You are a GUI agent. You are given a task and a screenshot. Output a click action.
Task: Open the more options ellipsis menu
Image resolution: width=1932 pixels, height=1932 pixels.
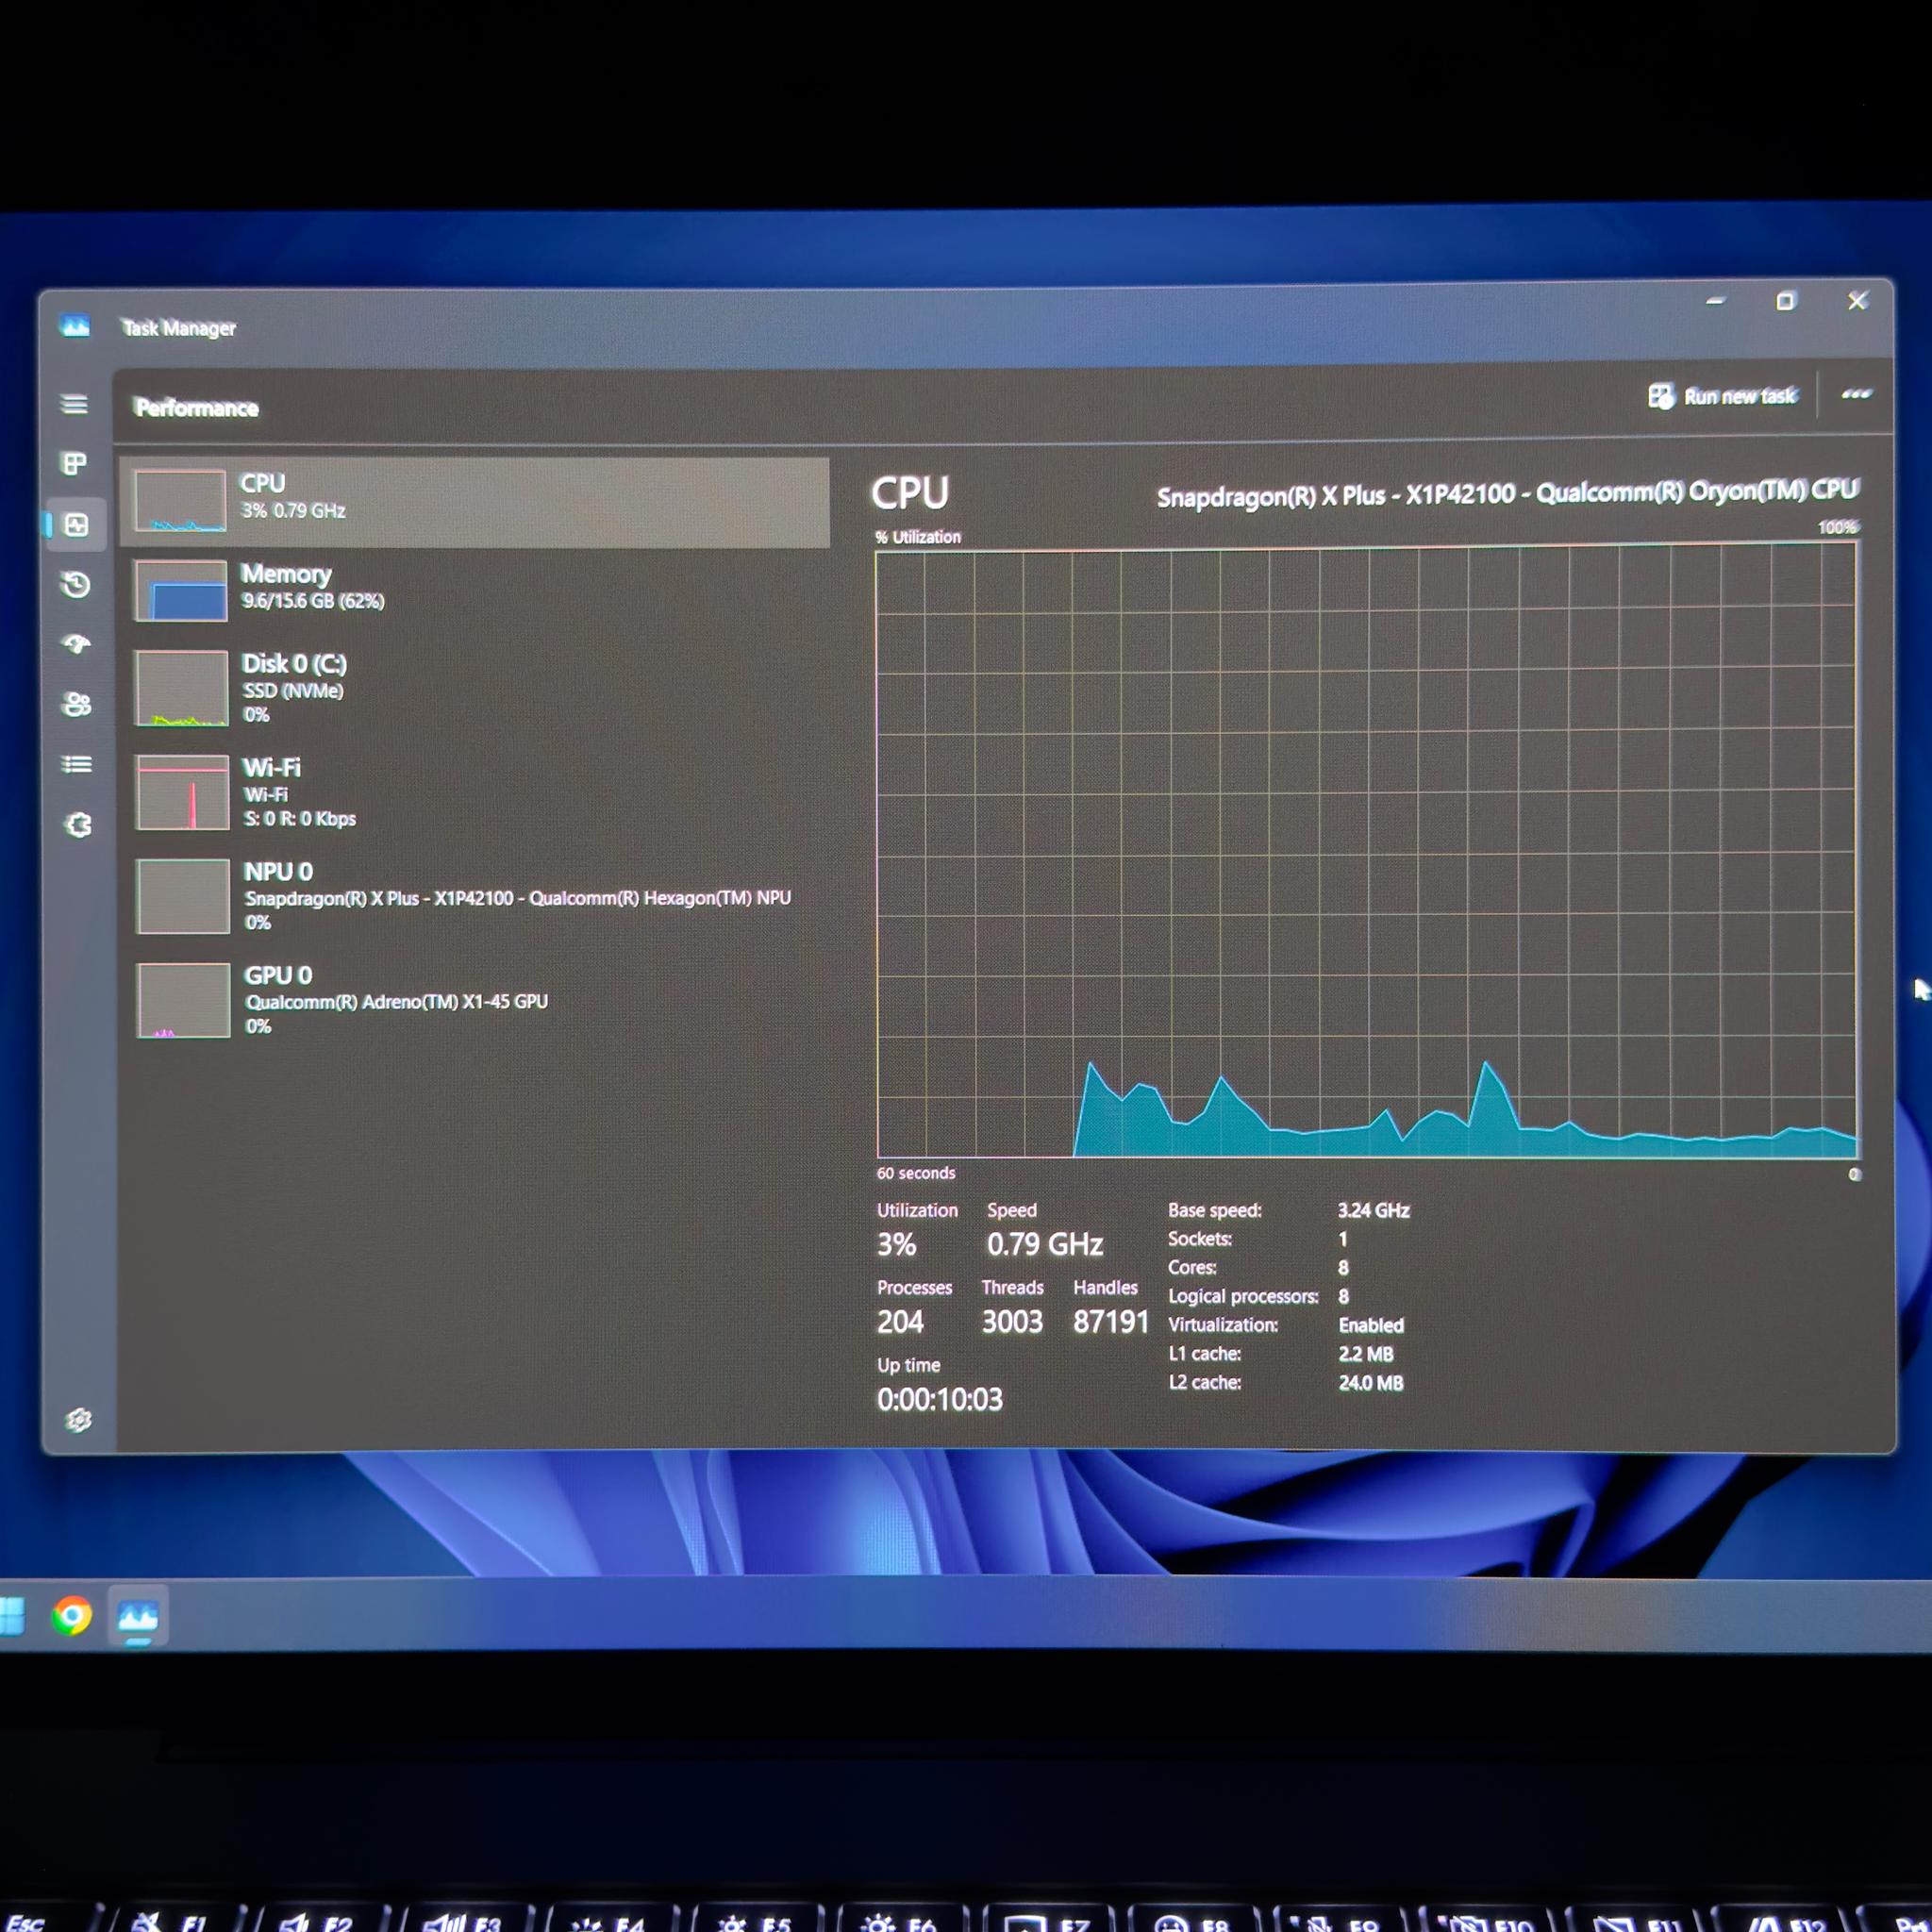(1856, 394)
